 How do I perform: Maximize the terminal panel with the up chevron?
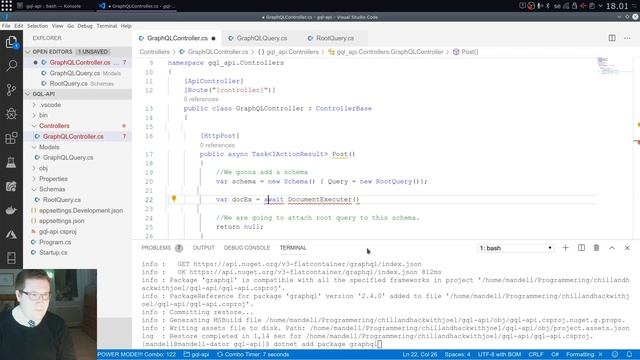[x=612, y=248]
